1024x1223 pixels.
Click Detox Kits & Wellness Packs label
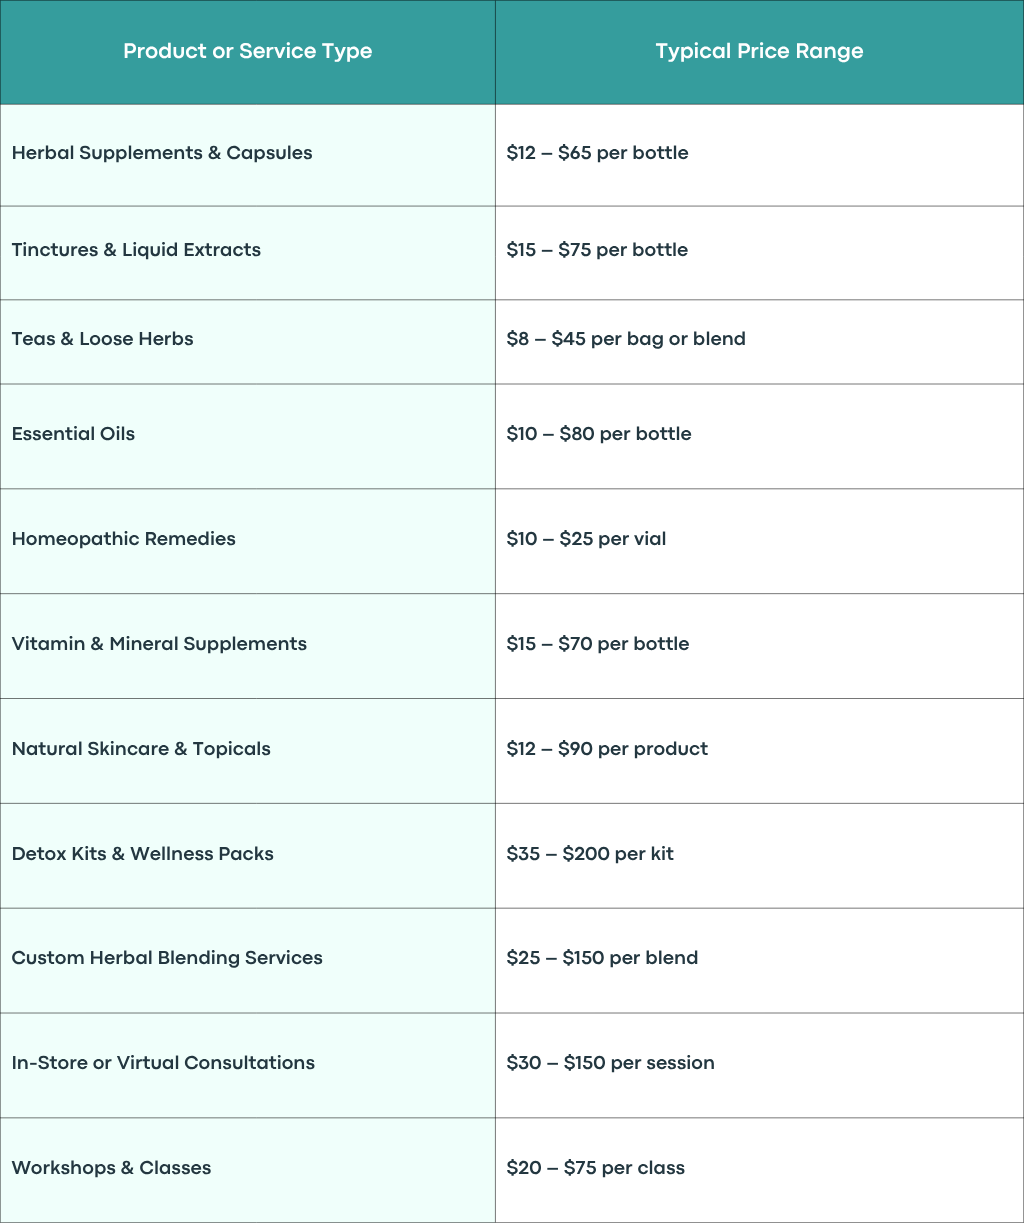click(143, 854)
